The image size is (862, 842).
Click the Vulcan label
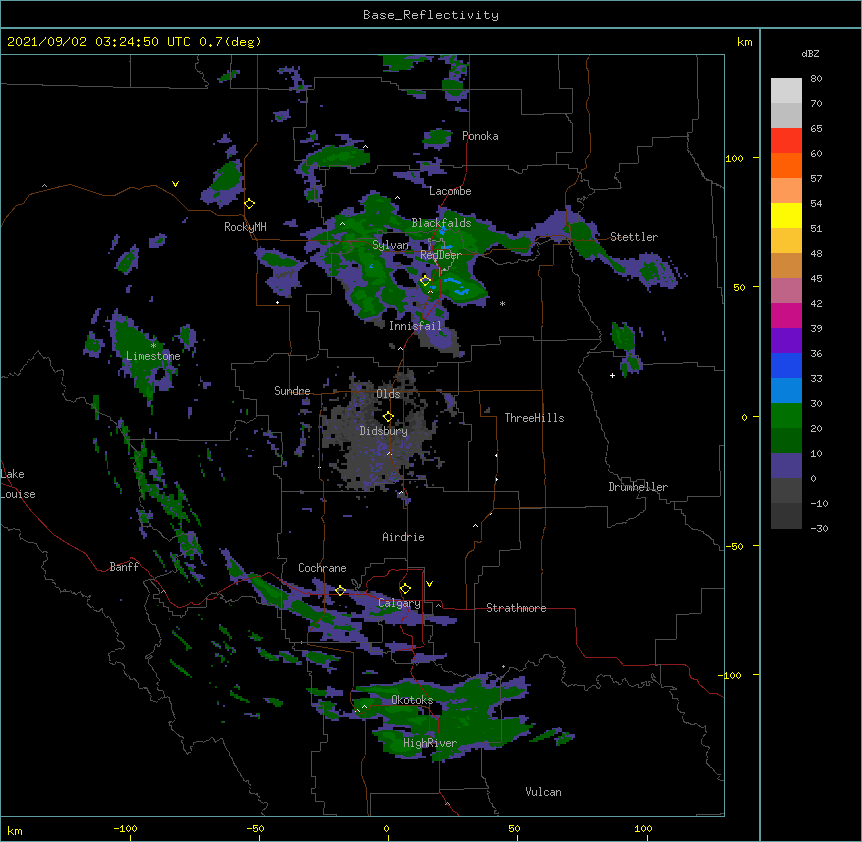point(543,792)
